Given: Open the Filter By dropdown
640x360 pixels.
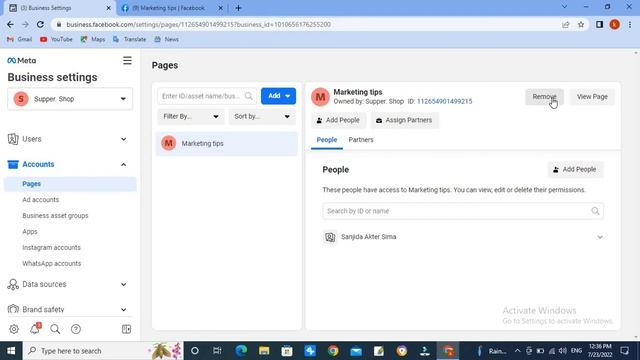Looking at the screenshot, I should coord(191,117).
